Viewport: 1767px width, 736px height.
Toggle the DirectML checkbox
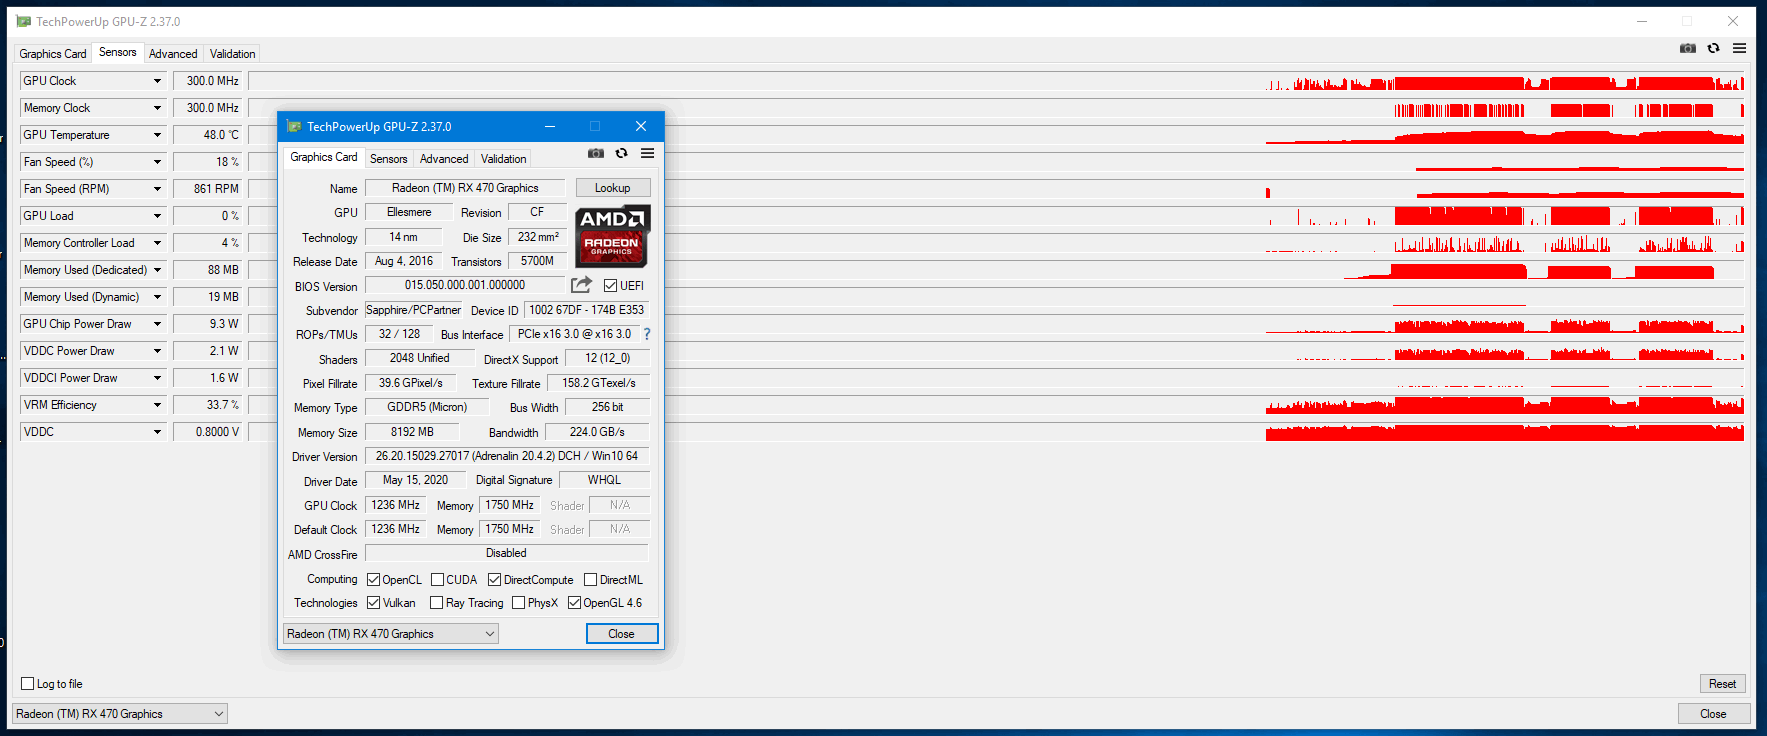590,580
